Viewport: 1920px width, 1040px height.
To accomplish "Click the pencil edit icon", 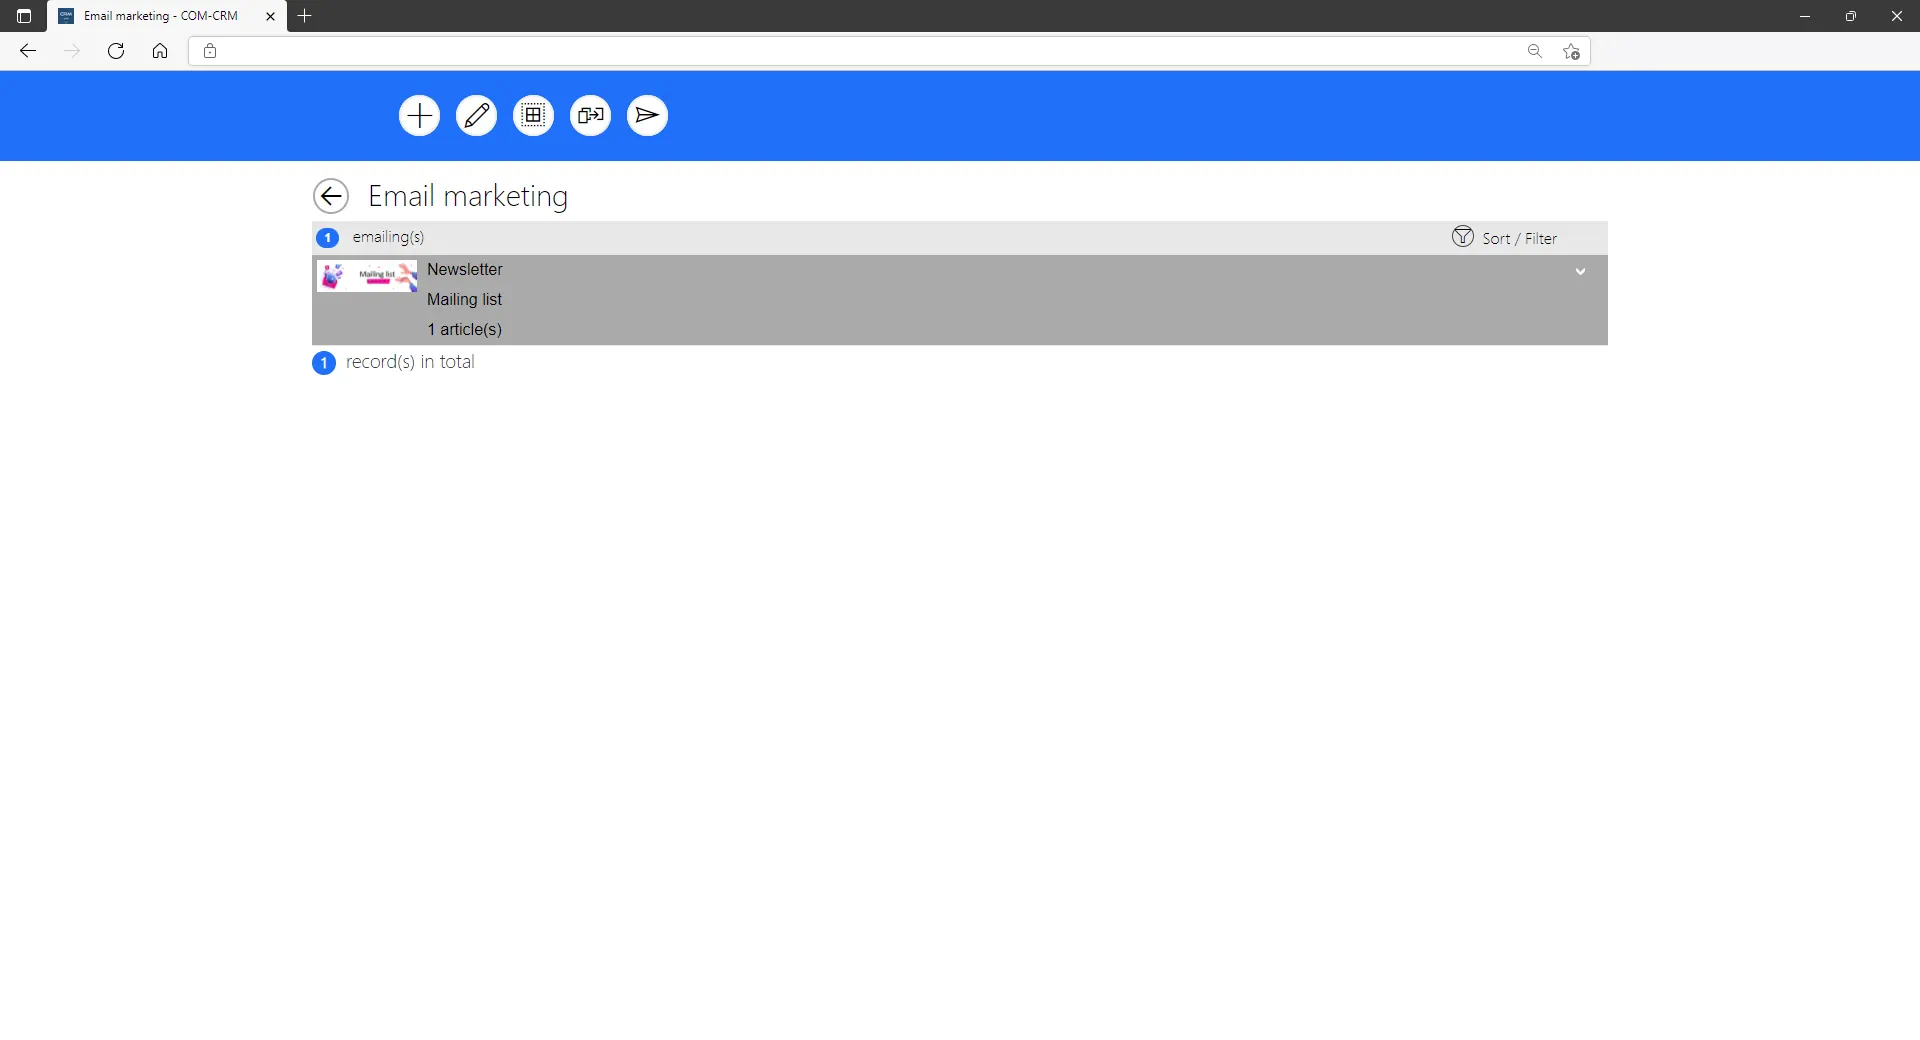I will click(x=476, y=116).
